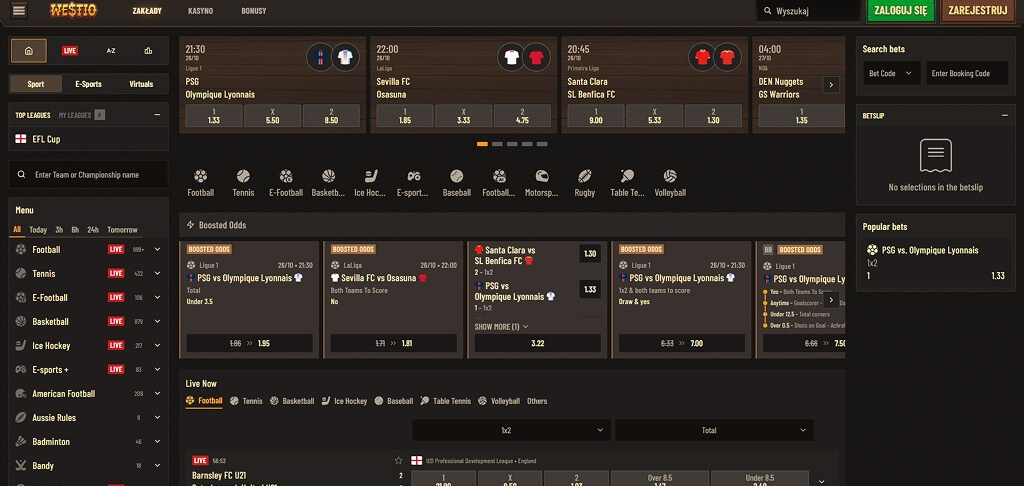The image size is (1024, 486).
Task: Open the hamburger menu icon
Action: 19,10
